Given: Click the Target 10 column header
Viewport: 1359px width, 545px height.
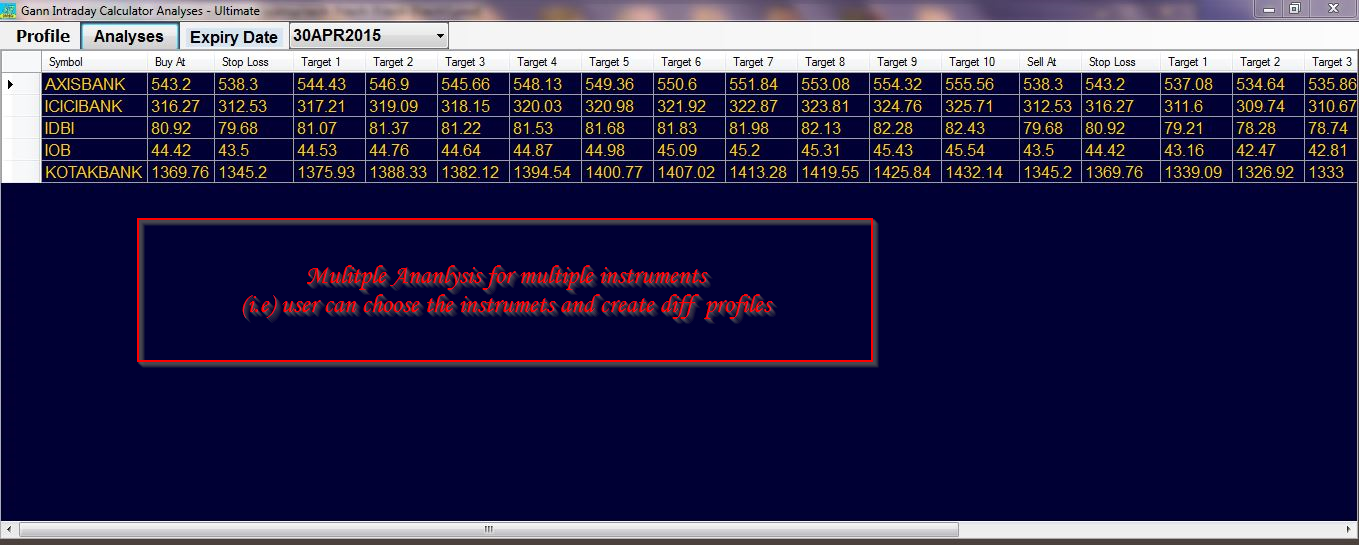Looking at the screenshot, I should 979,62.
